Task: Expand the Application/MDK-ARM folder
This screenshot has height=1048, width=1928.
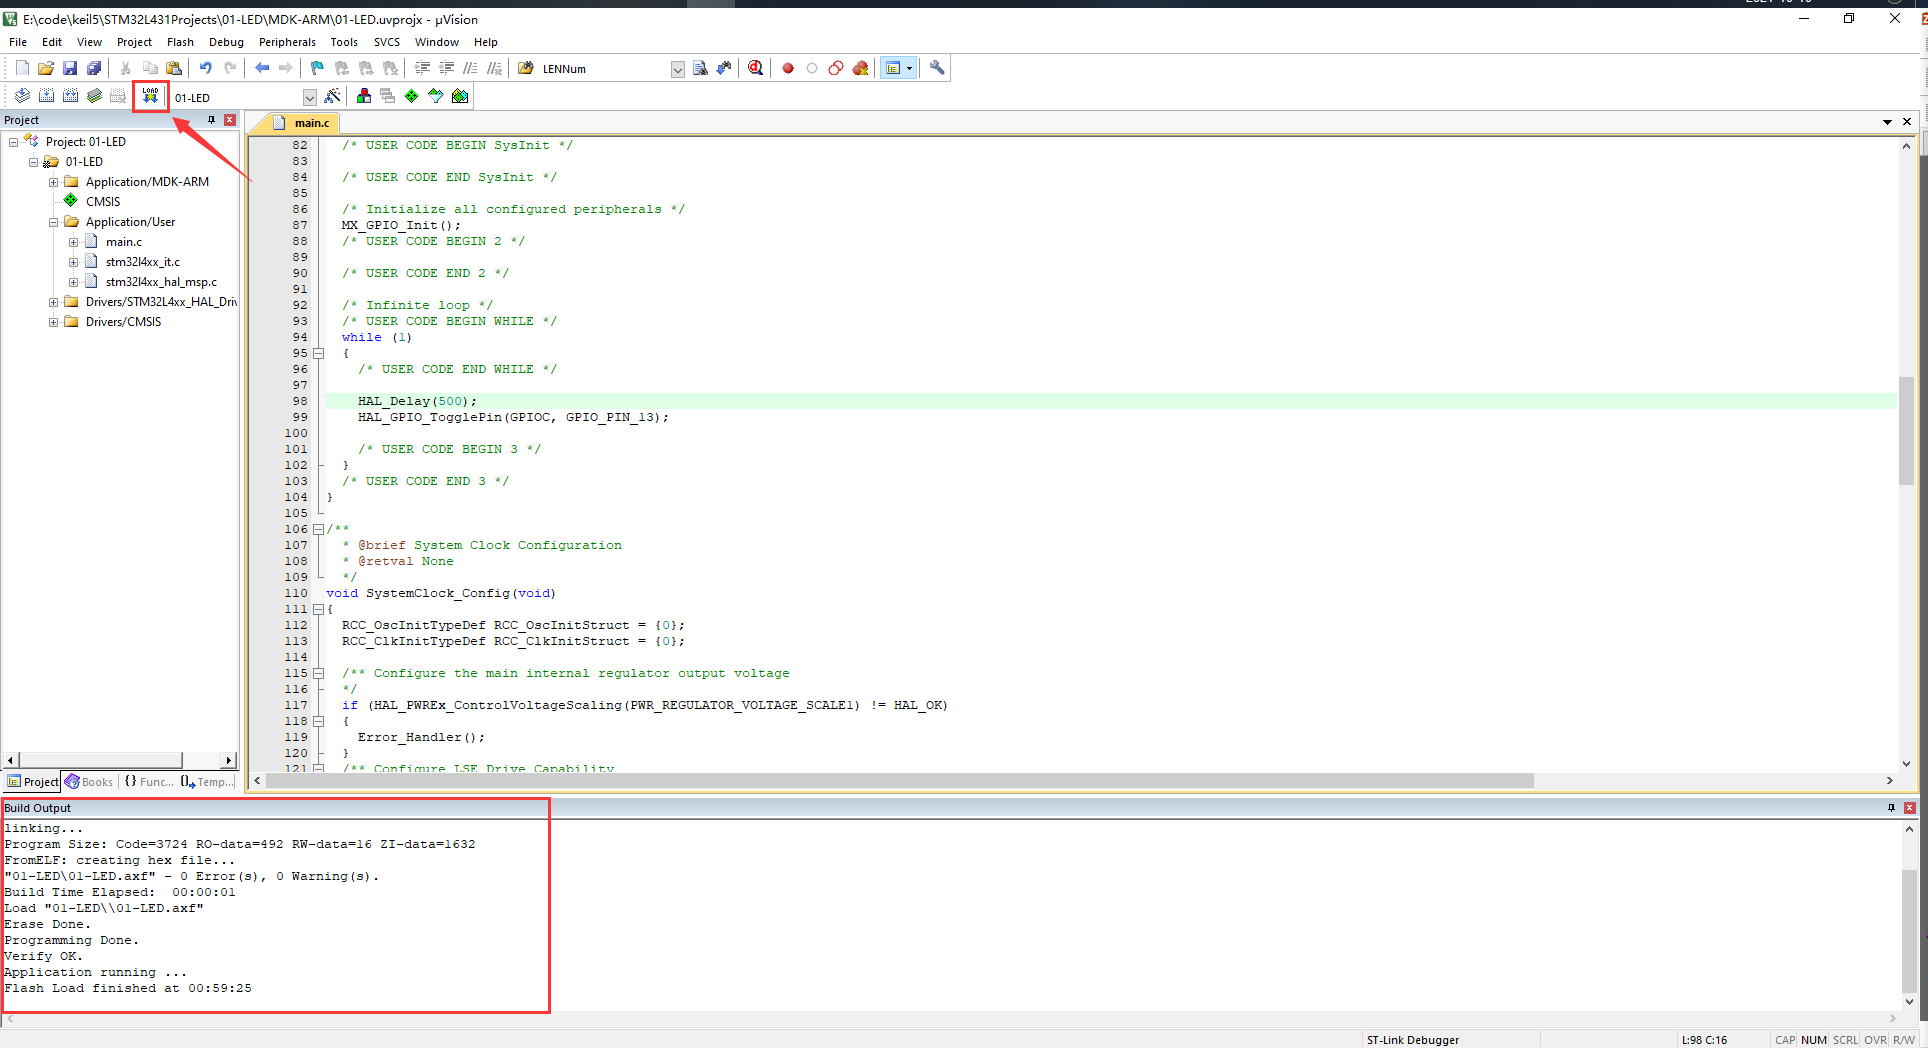Action: [x=54, y=182]
